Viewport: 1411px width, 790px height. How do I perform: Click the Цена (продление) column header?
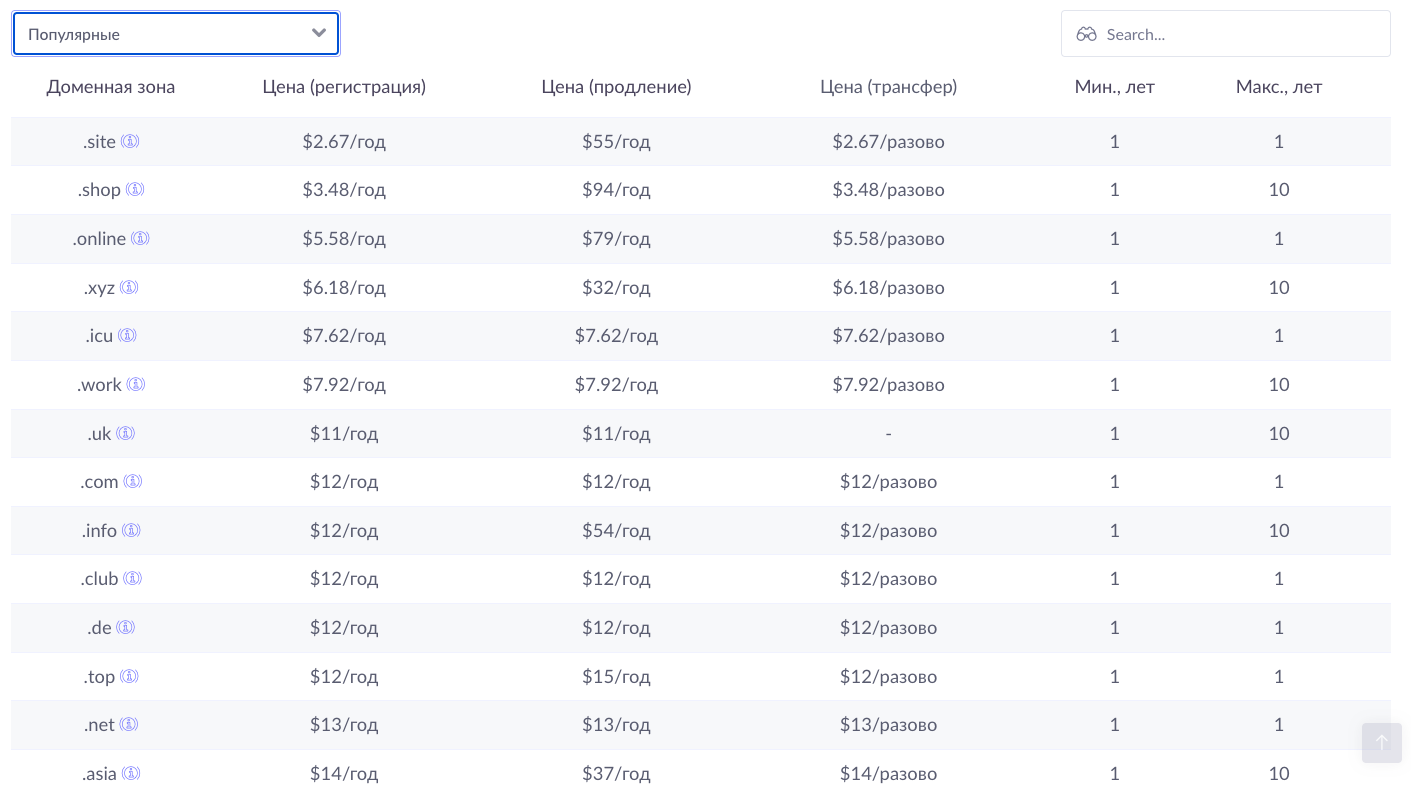tap(616, 87)
